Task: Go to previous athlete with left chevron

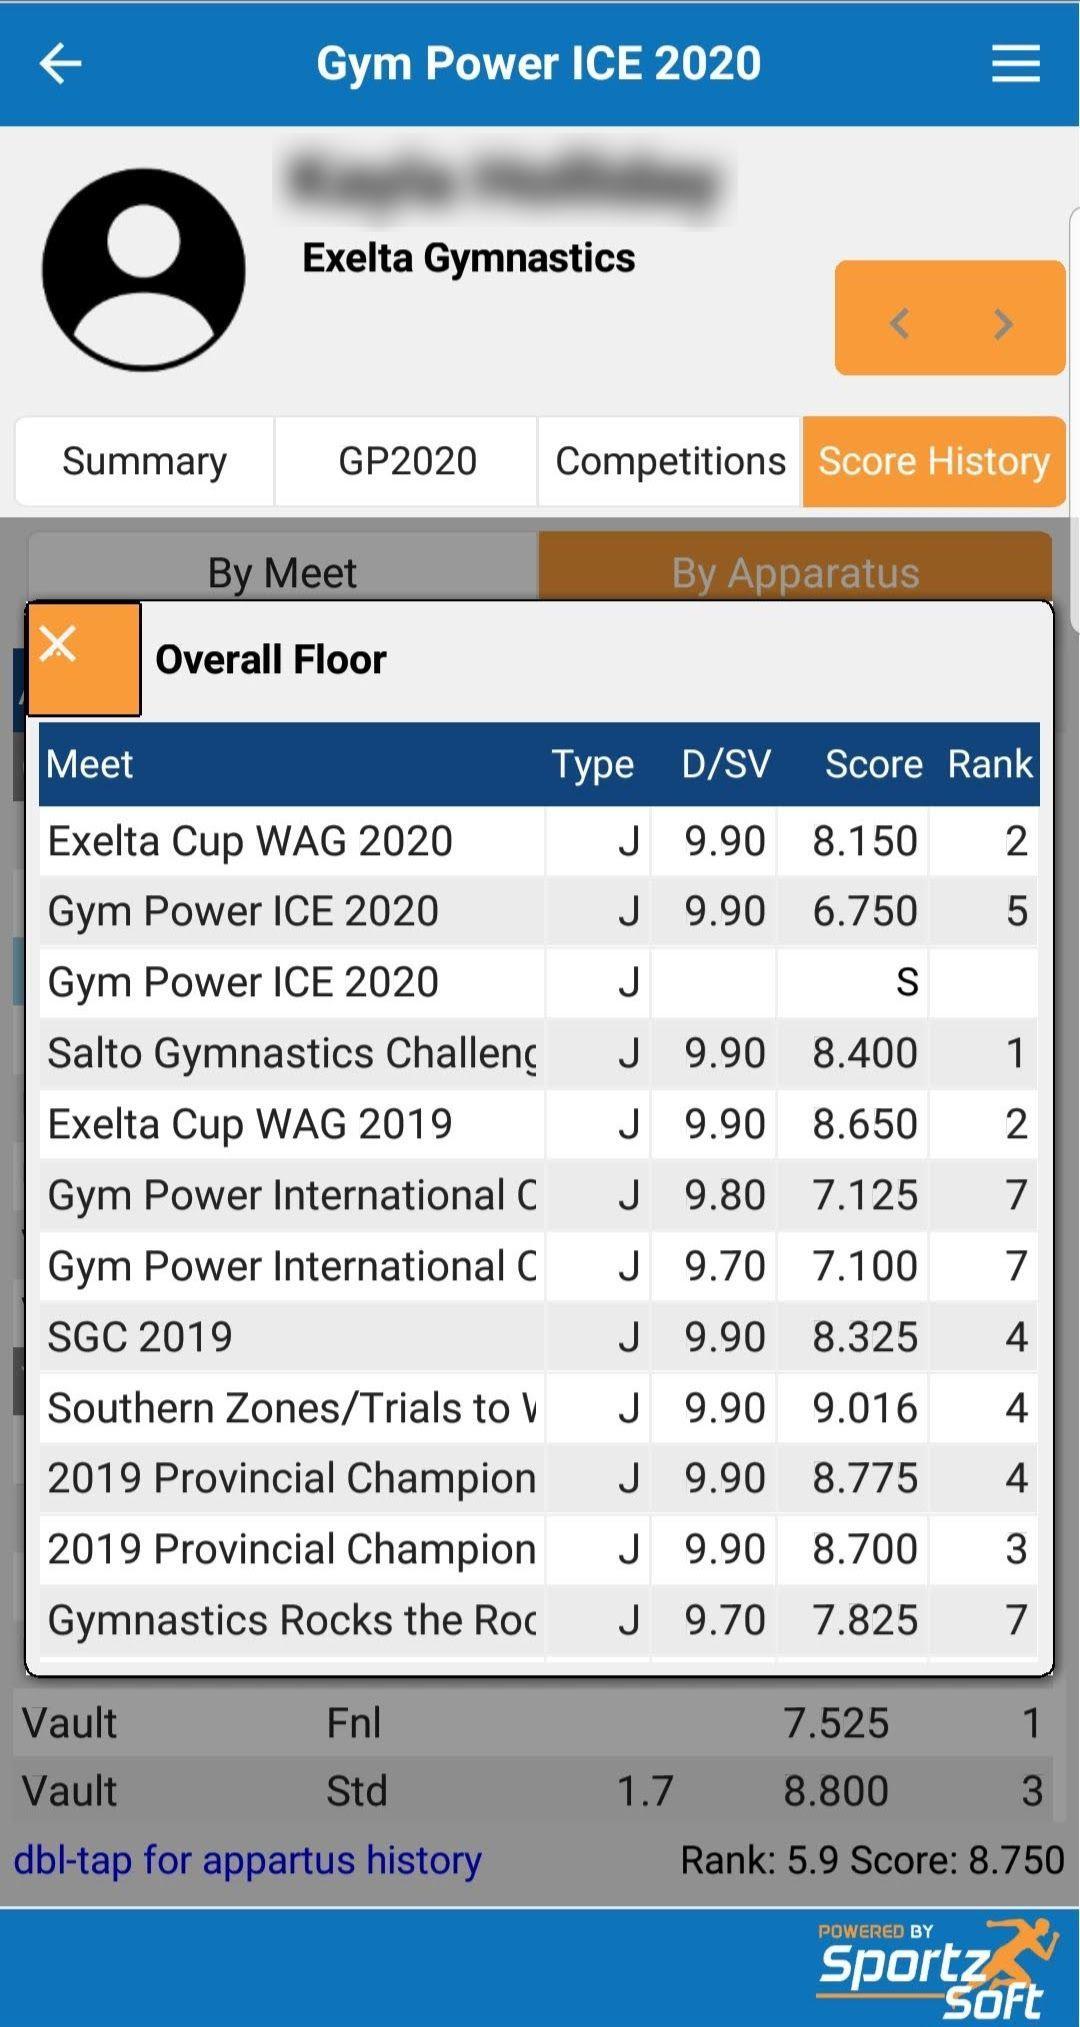Action: click(x=899, y=323)
